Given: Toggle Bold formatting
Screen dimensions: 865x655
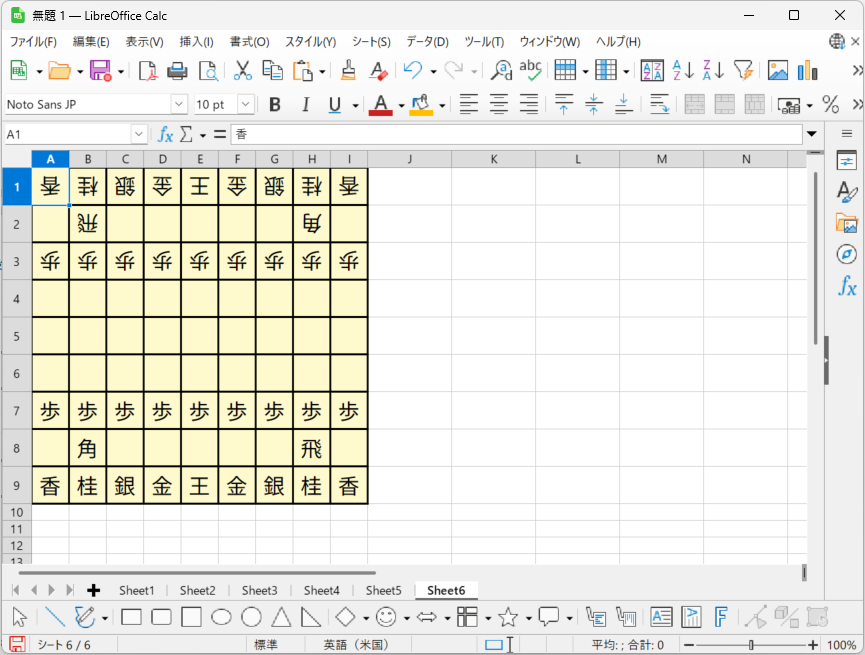Looking at the screenshot, I should [275, 104].
